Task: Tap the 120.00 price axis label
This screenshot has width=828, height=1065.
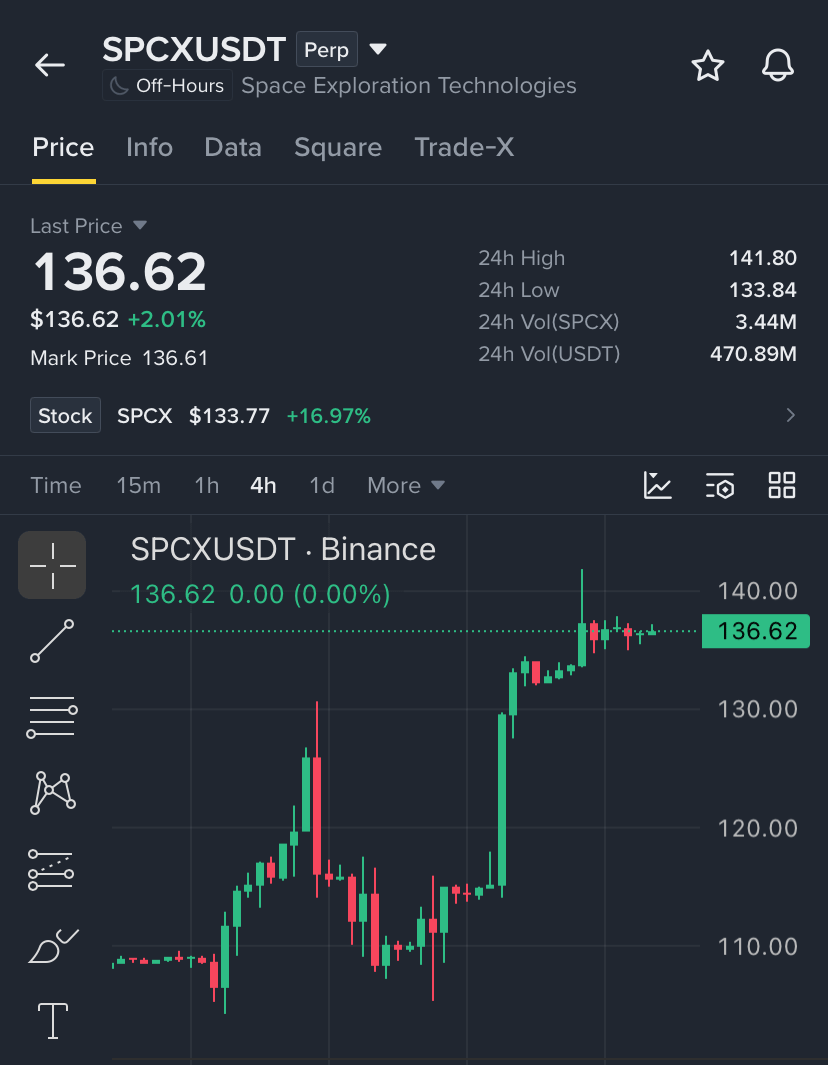Action: click(758, 829)
